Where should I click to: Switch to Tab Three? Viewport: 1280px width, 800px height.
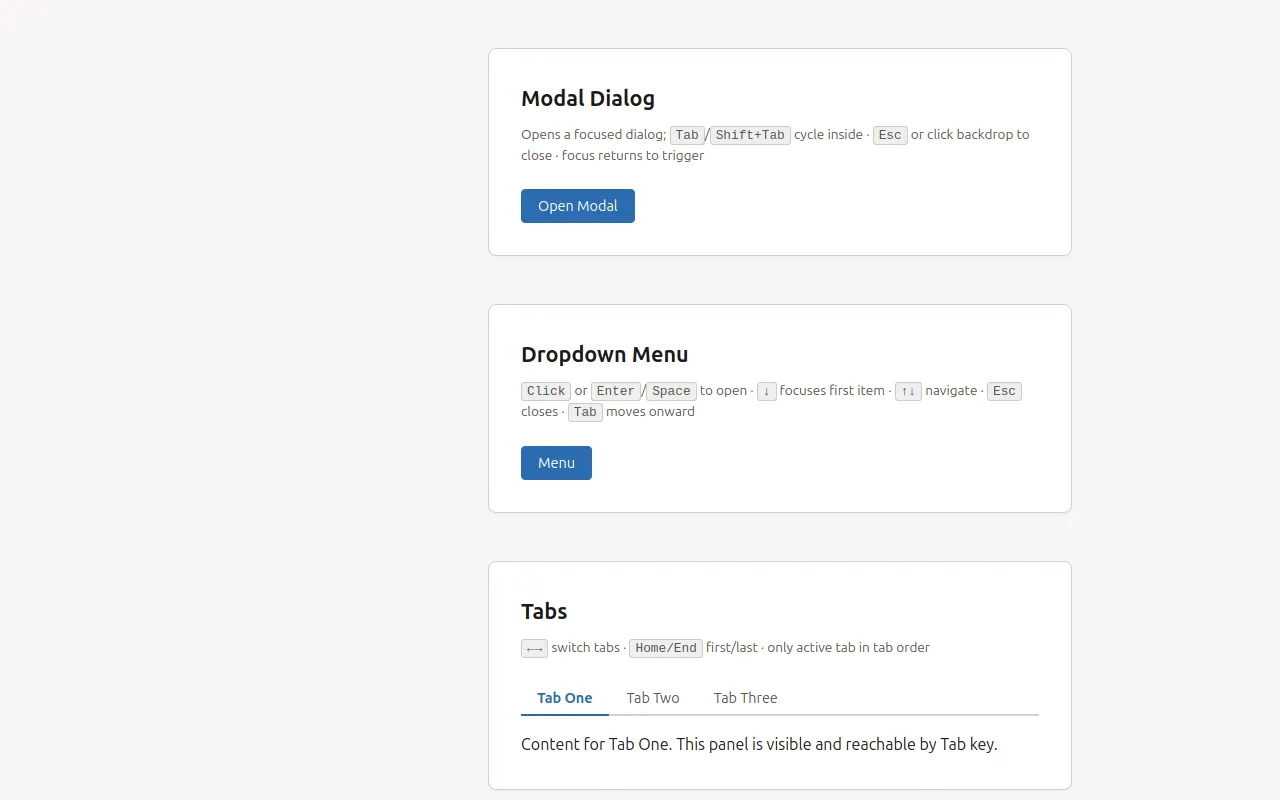[x=745, y=698]
